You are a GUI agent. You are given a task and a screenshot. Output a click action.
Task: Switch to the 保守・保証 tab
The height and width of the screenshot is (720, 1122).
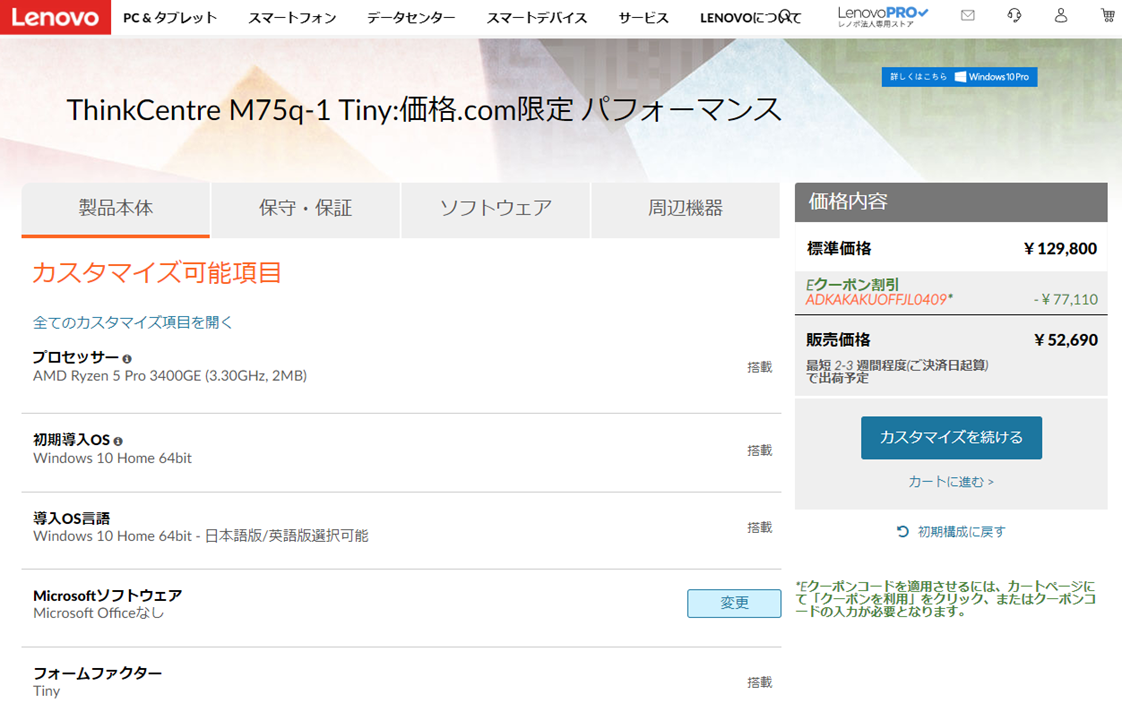coord(306,209)
